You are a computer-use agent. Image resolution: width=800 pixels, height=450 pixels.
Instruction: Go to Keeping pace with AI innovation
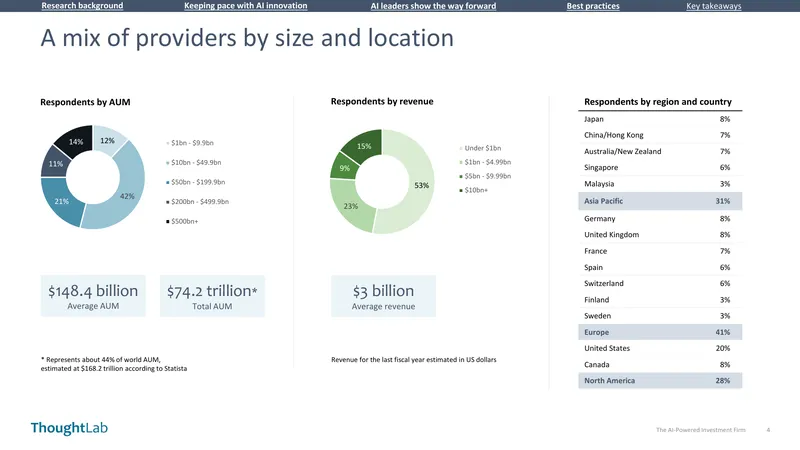[x=245, y=6]
